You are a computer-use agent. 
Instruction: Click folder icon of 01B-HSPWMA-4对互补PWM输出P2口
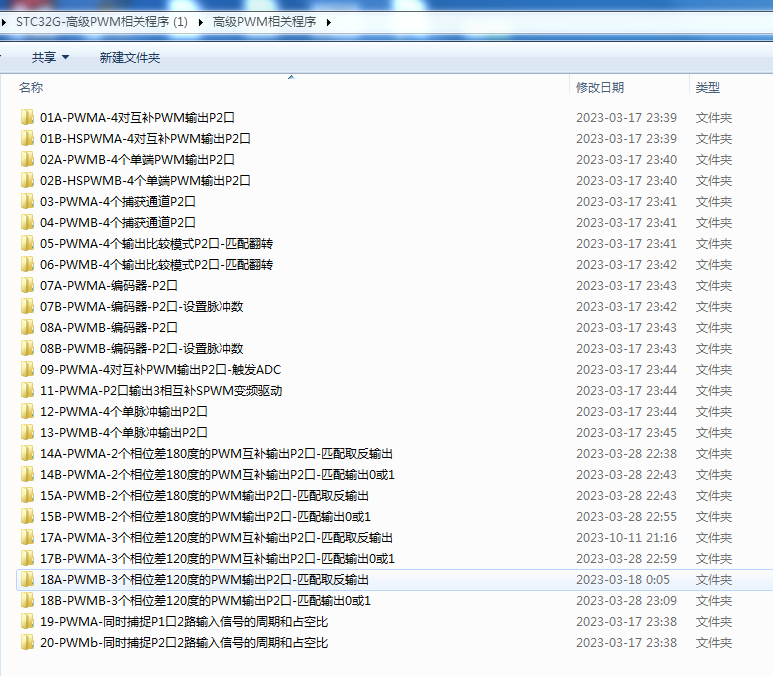(x=28, y=139)
